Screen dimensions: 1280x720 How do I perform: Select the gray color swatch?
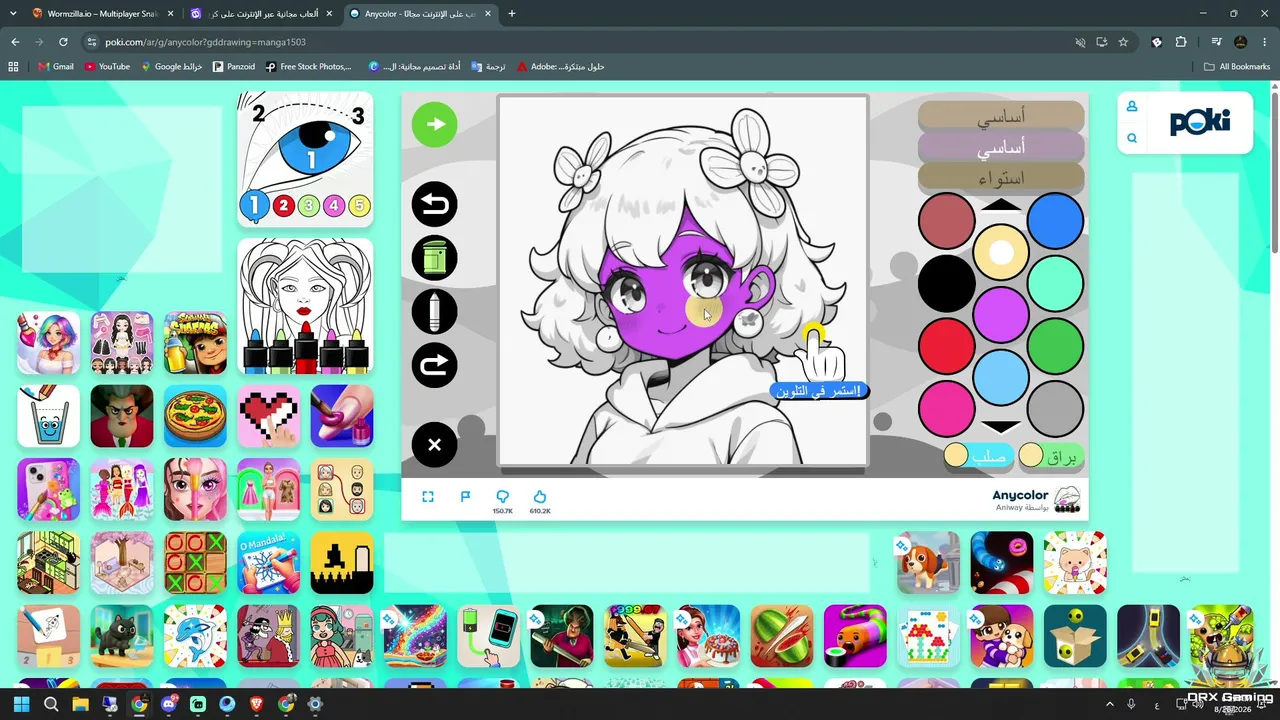(1055, 409)
